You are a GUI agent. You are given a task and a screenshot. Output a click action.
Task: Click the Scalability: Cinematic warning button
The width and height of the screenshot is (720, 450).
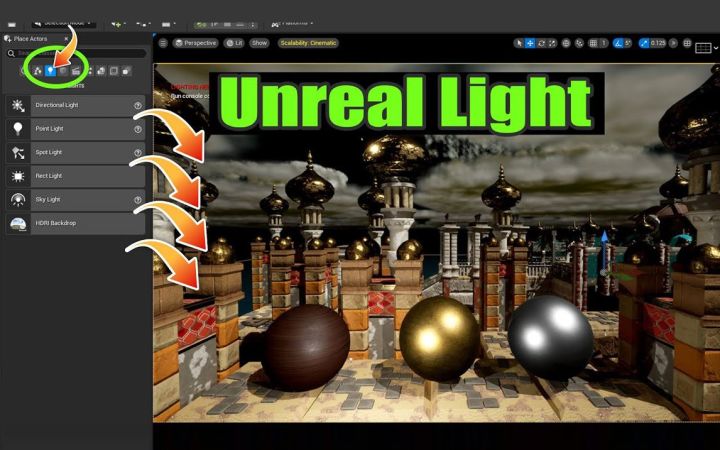click(308, 43)
